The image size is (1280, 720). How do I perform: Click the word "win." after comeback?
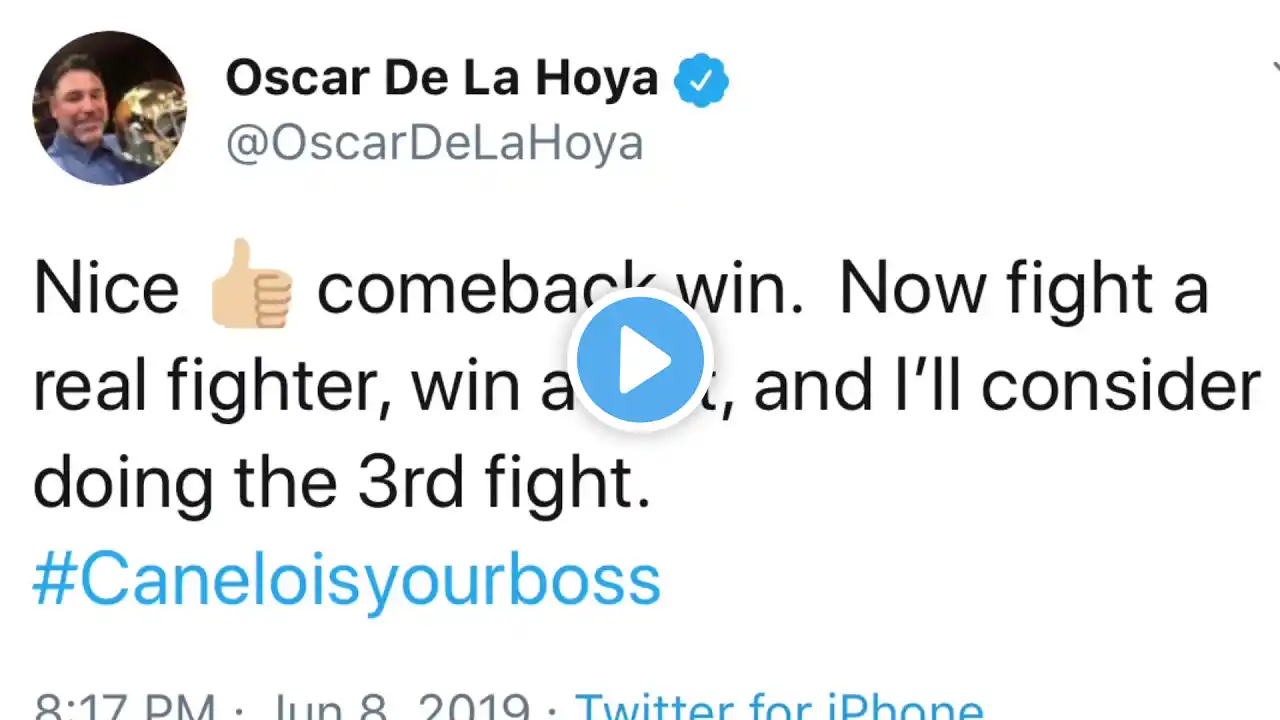coord(740,288)
